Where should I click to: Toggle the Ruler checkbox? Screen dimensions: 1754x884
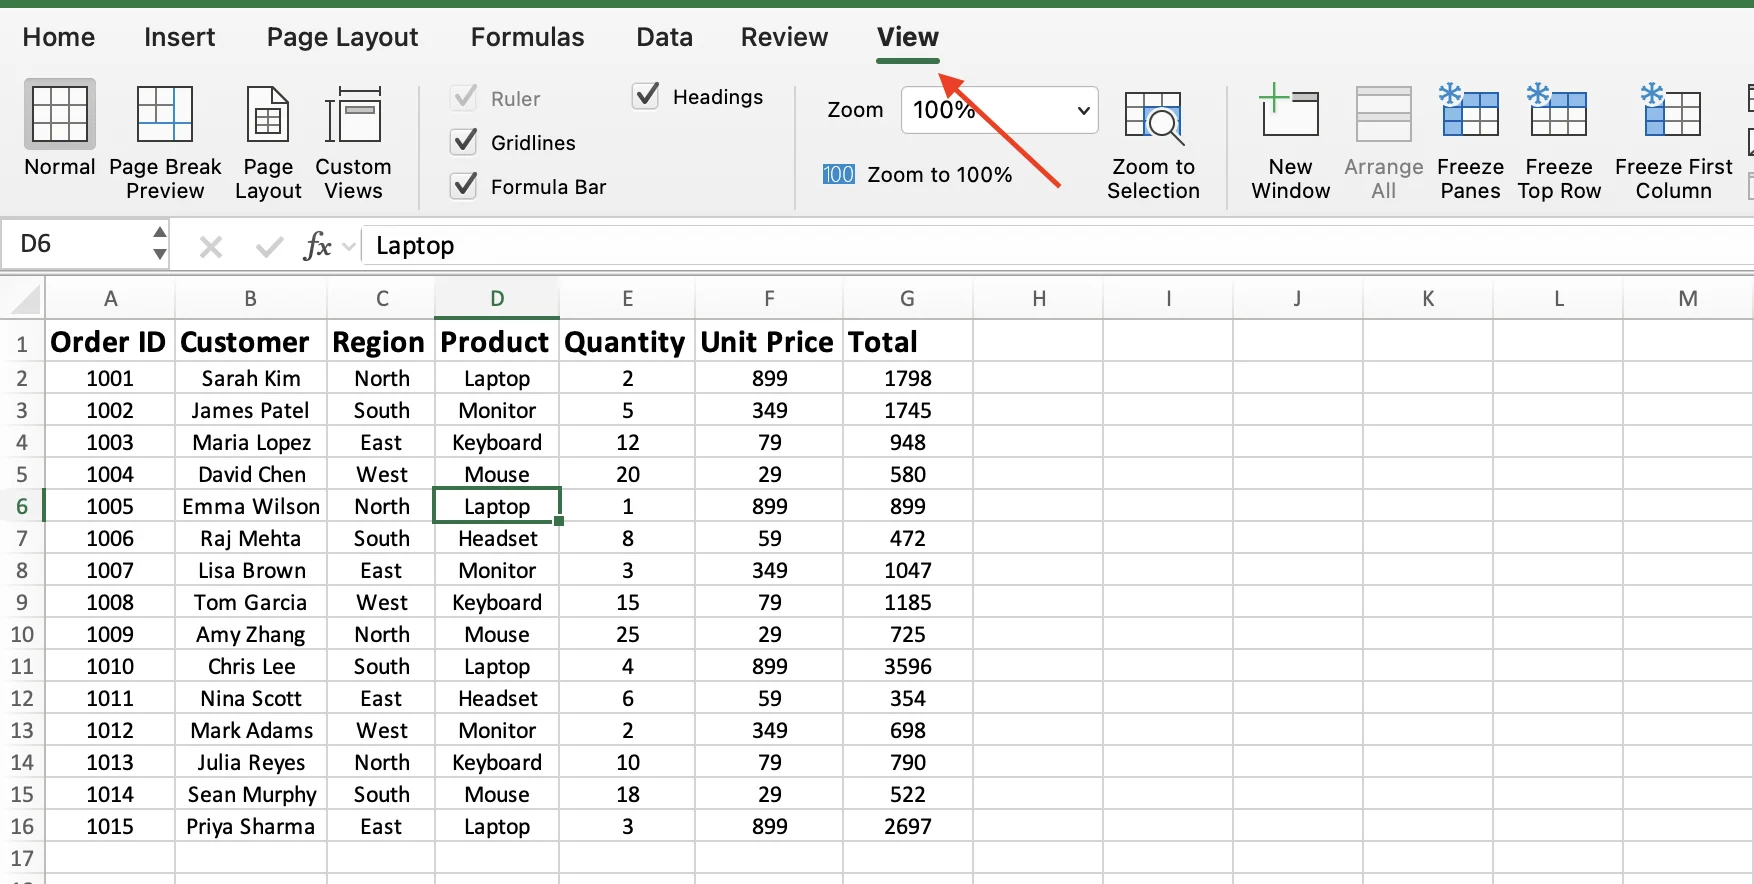point(464,98)
